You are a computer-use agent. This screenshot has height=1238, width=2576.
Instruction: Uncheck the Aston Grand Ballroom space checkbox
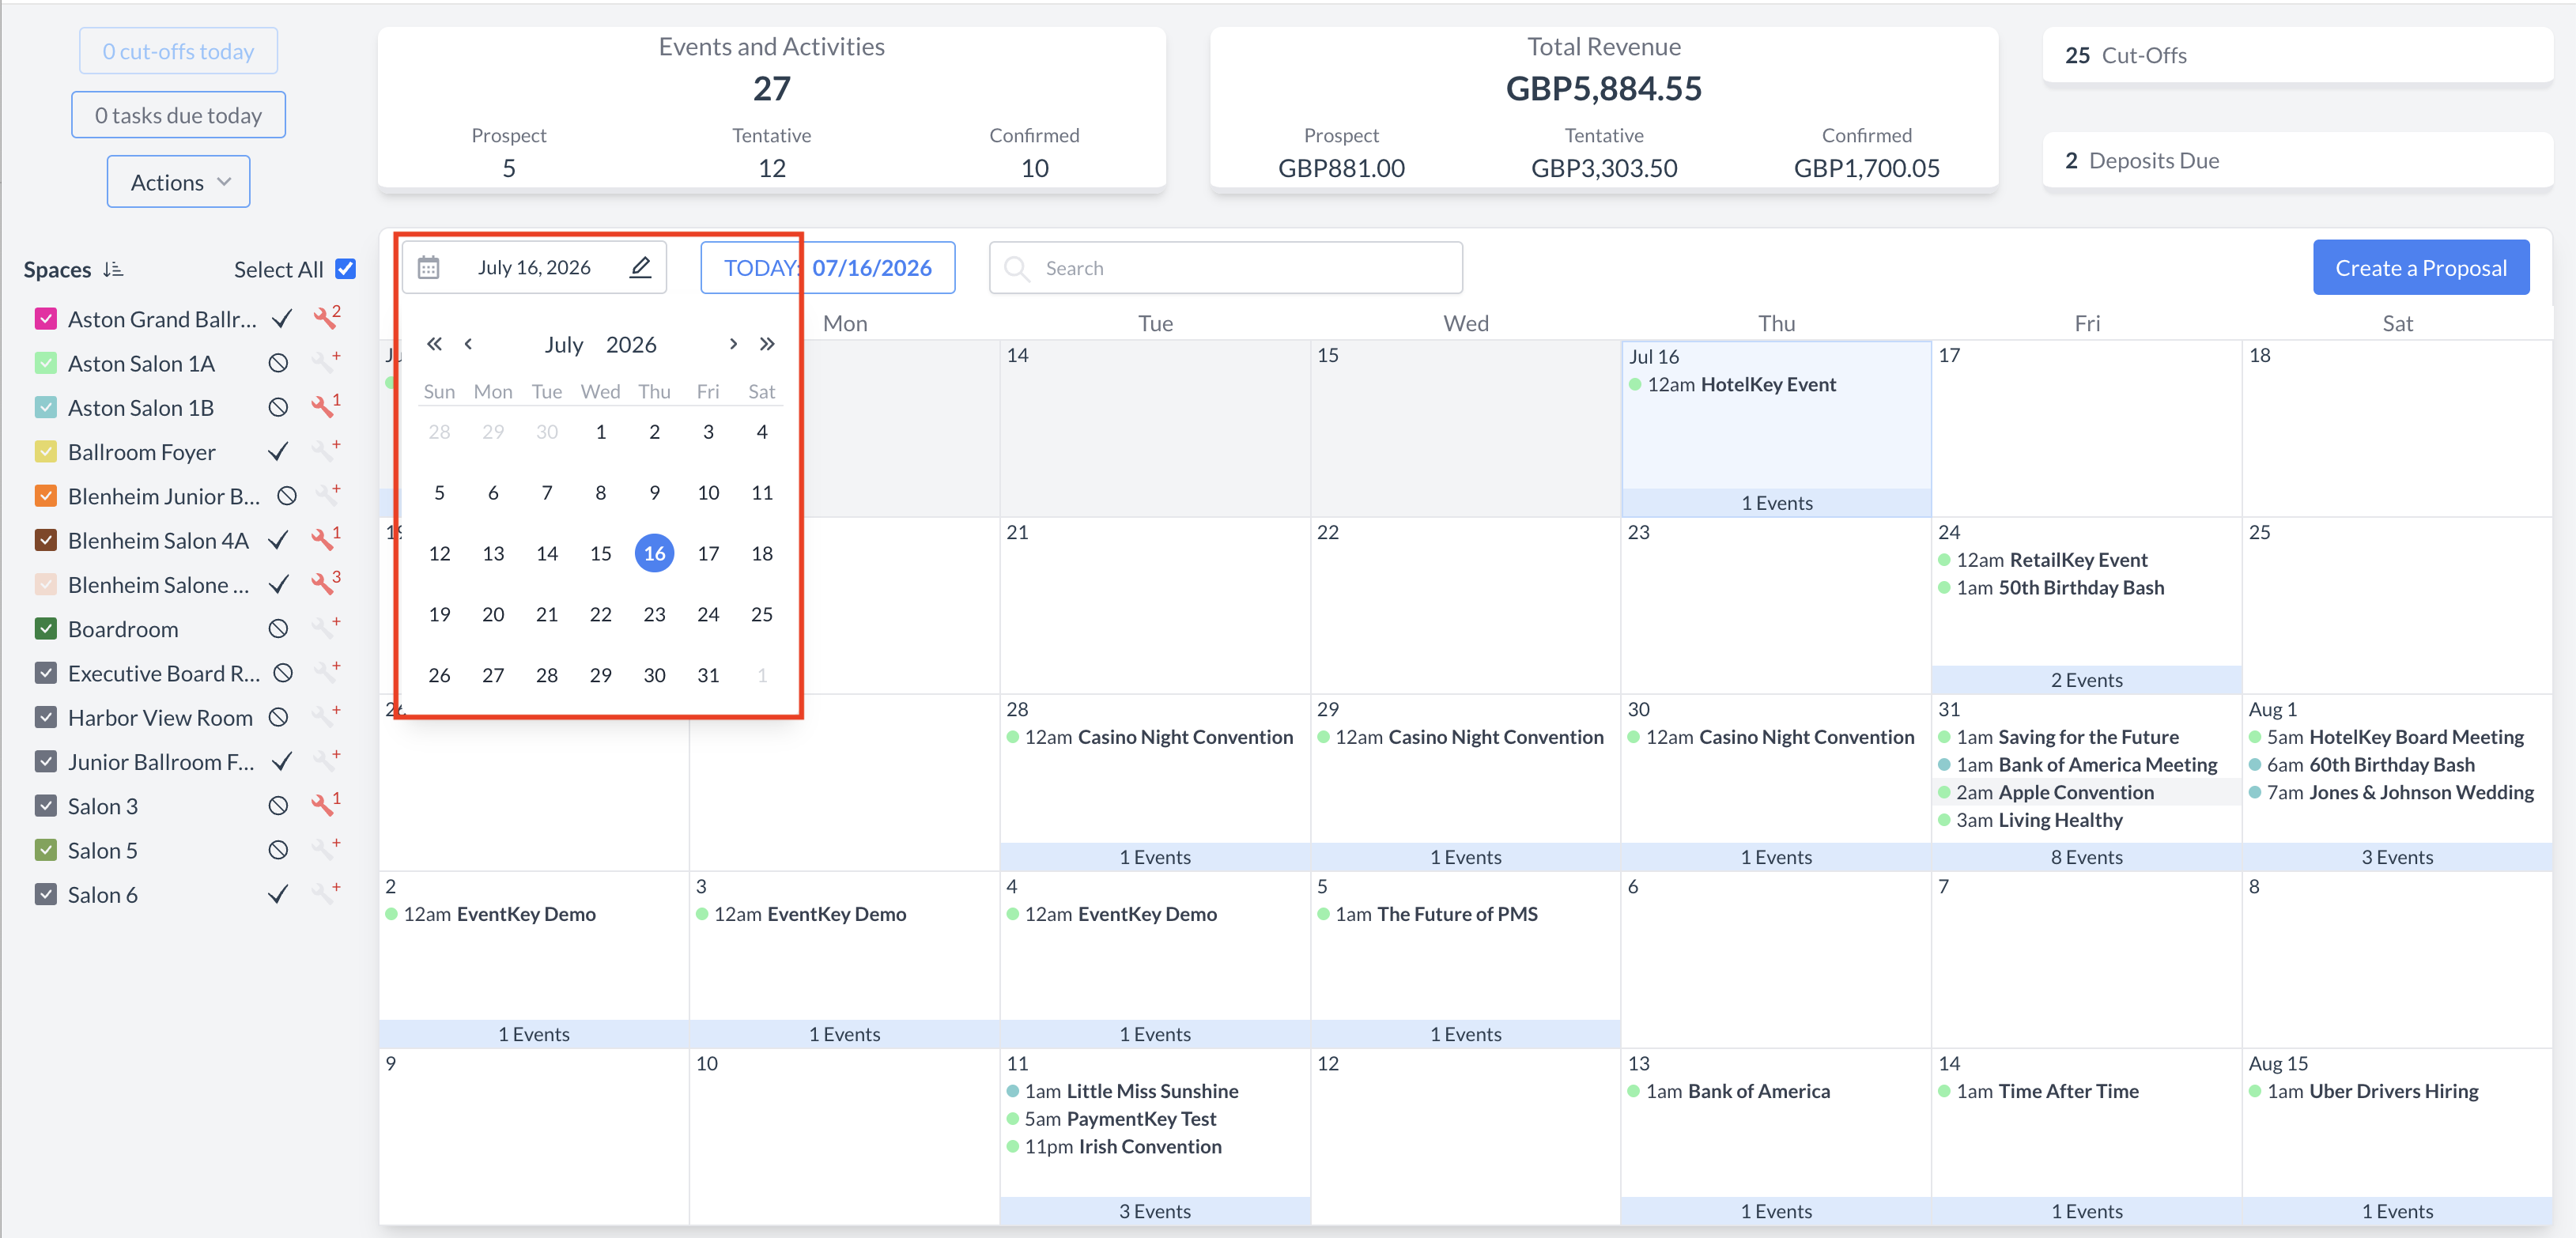[x=45, y=319]
